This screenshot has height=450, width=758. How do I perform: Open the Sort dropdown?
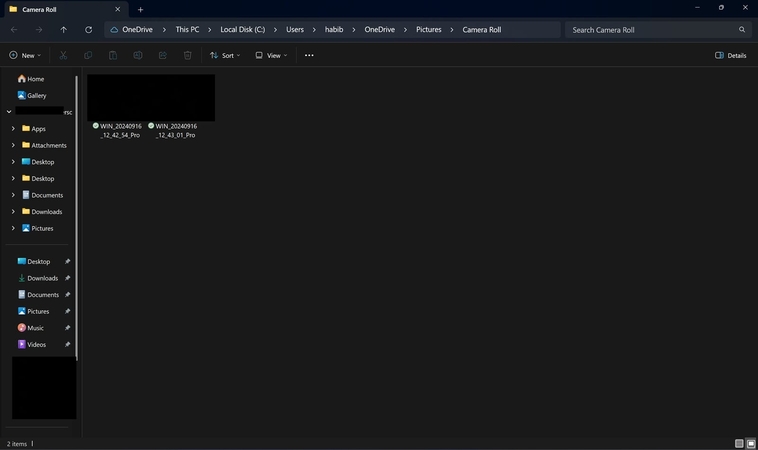pos(225,56)
